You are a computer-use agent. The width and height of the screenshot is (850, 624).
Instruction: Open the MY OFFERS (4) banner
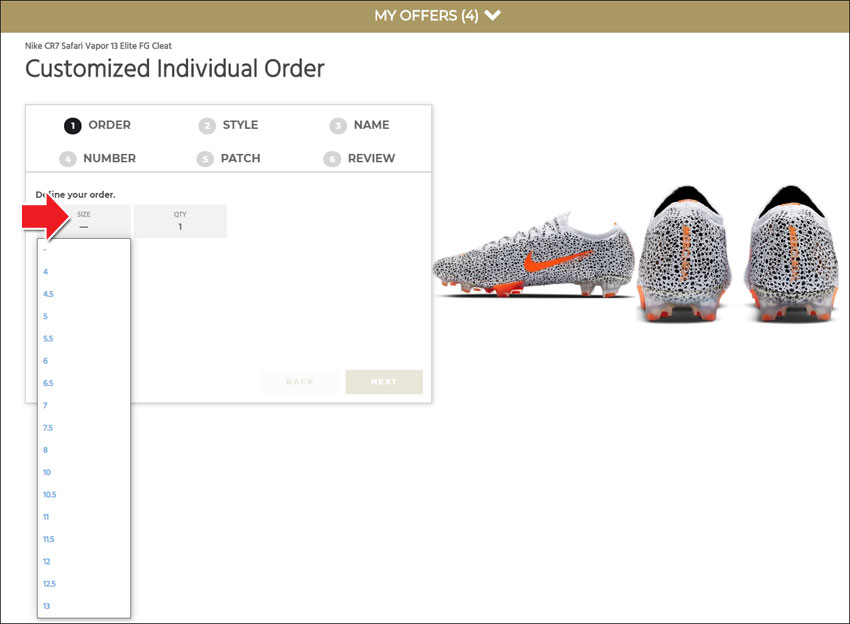[x=425, y=16]
